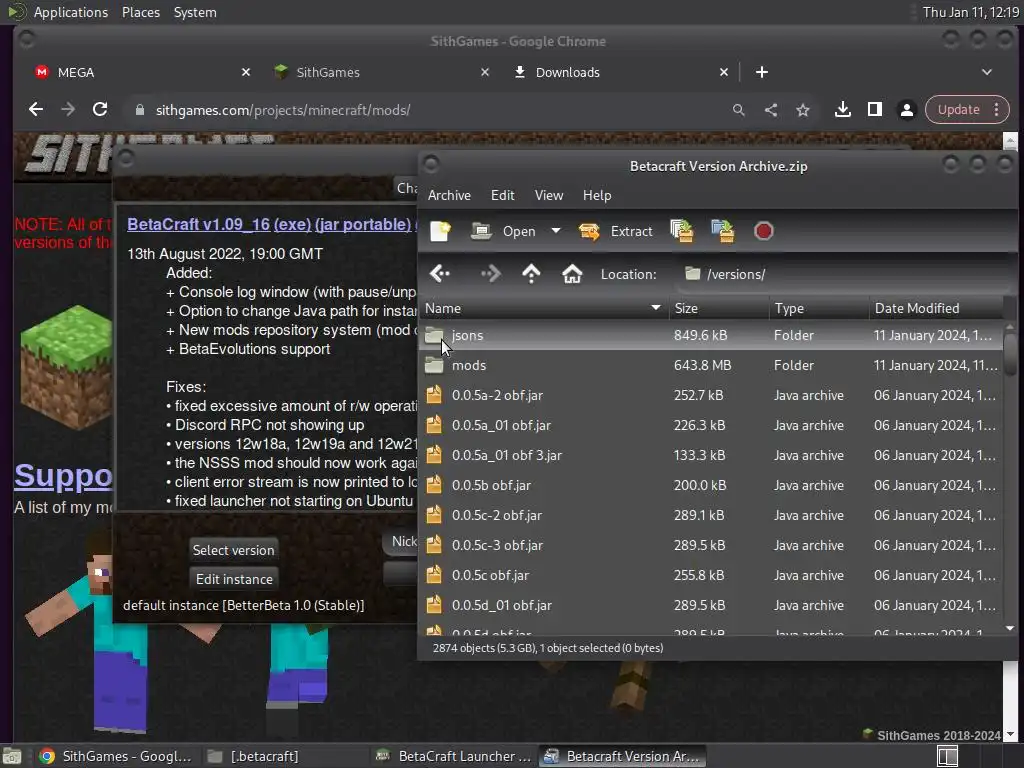Click Extract in the archive toolbar
1024x768 pixels.
coord(615,231)
